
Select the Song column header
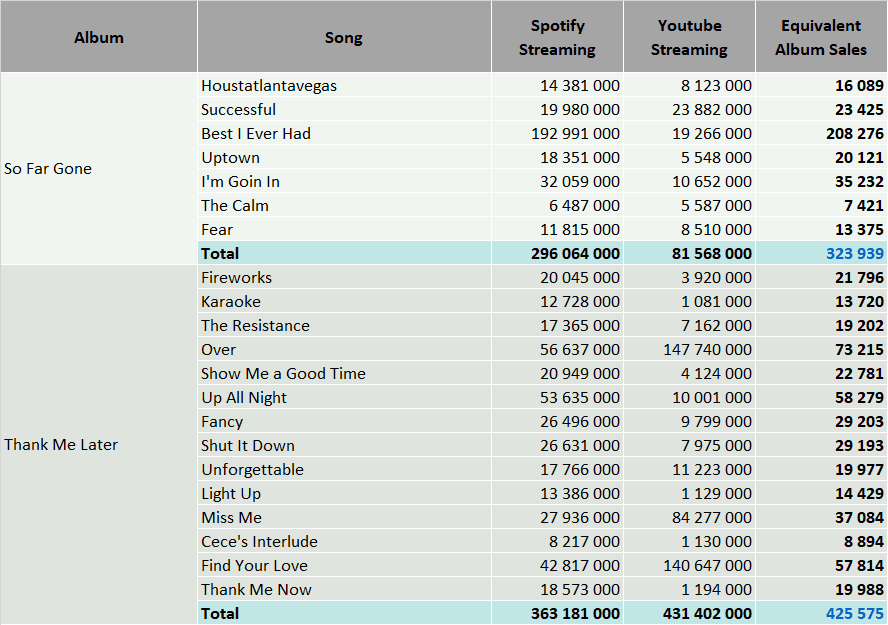344,37
